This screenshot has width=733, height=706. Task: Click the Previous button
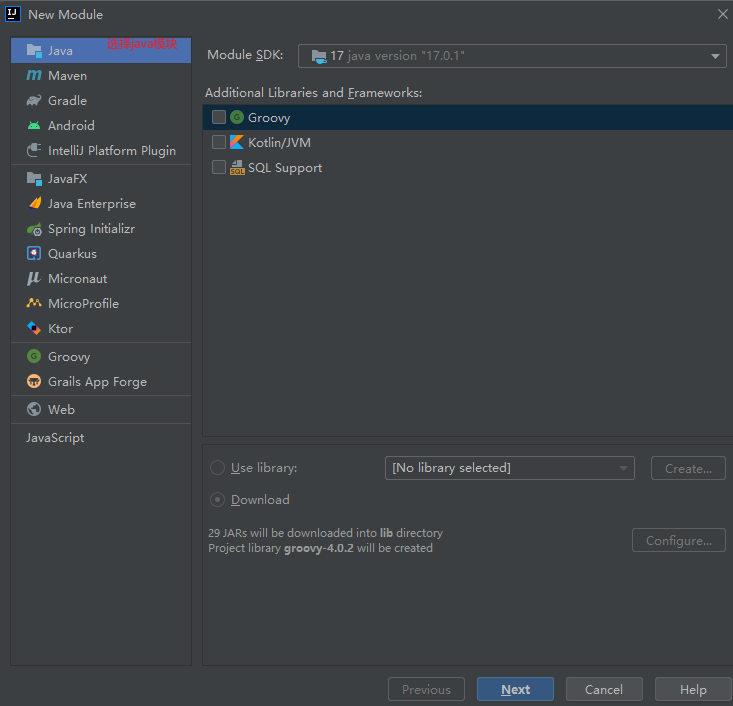[x=426, y=689]
